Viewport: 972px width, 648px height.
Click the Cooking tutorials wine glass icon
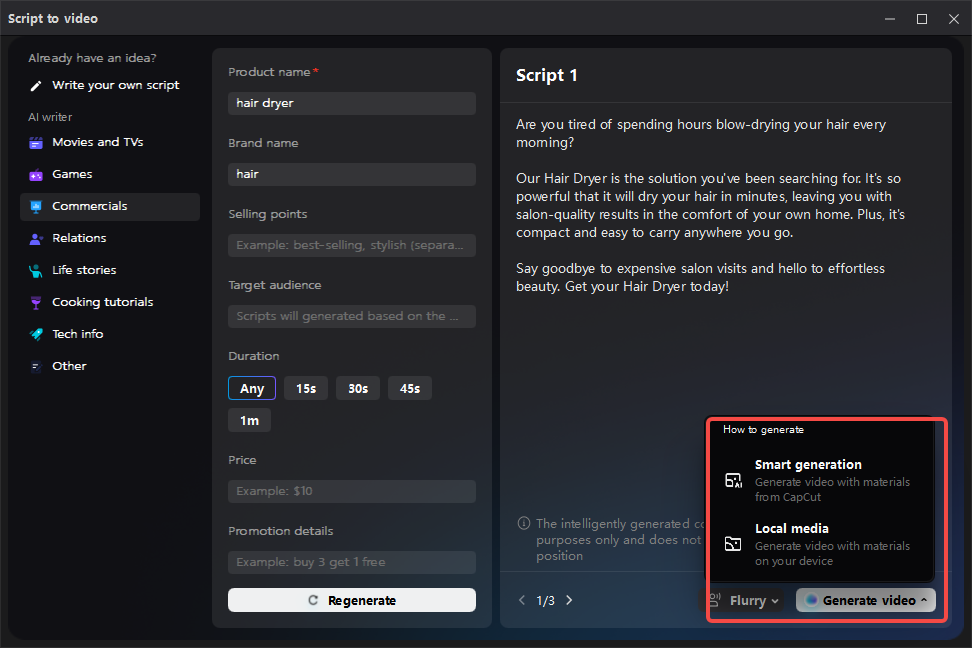point(36,303)
